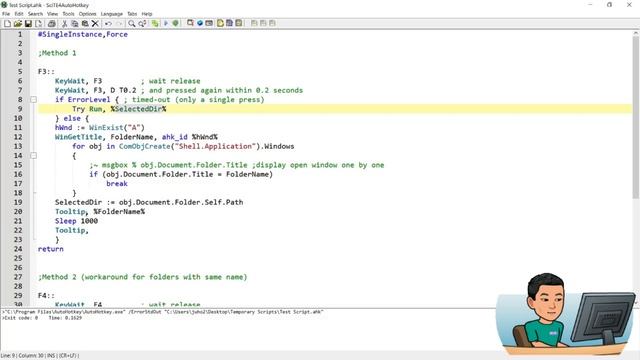Screen dimensions: 640x360
Task: Click 'ComObjCreate' in line 13
Action: [x=144, y=146]
